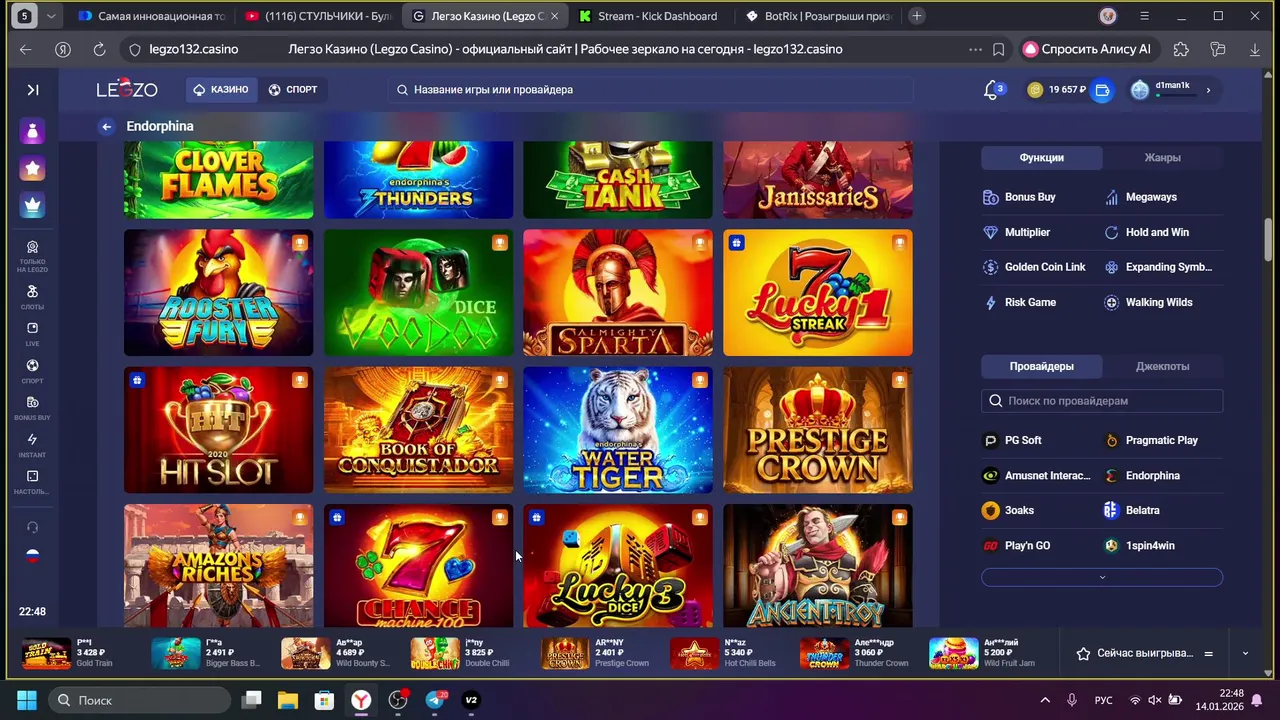Expand d1man1k profile menu arrow
Screen dimensions: 1280x720
1208,90
